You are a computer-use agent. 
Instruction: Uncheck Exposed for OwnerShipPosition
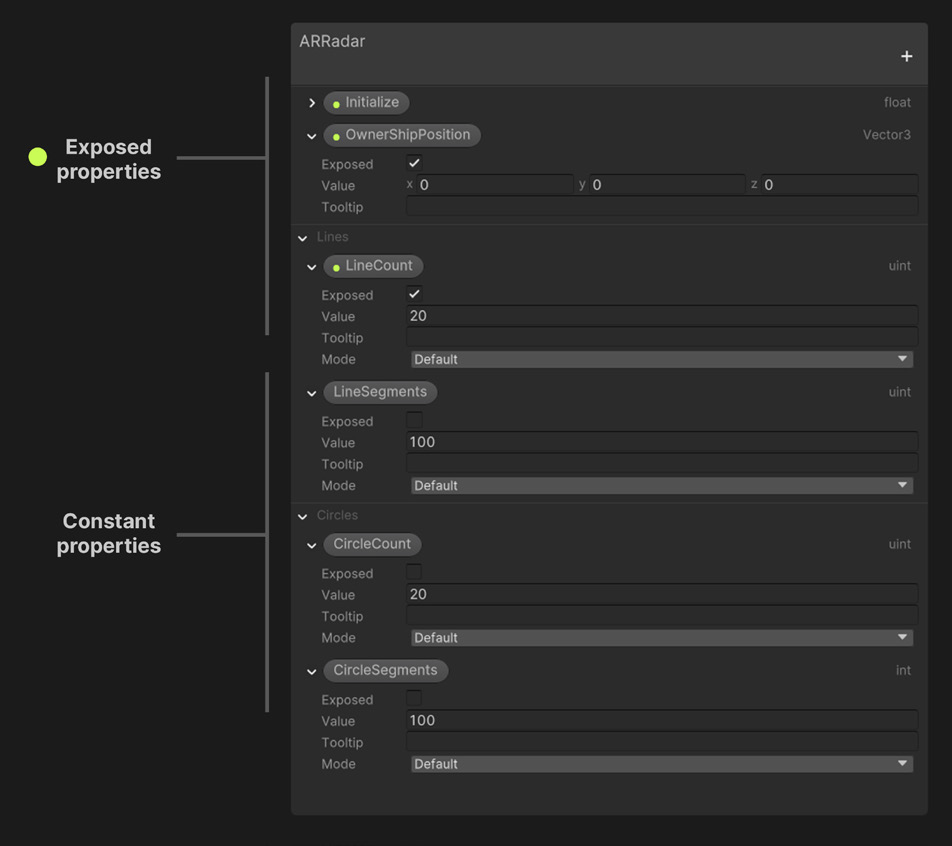coord(414,163)
